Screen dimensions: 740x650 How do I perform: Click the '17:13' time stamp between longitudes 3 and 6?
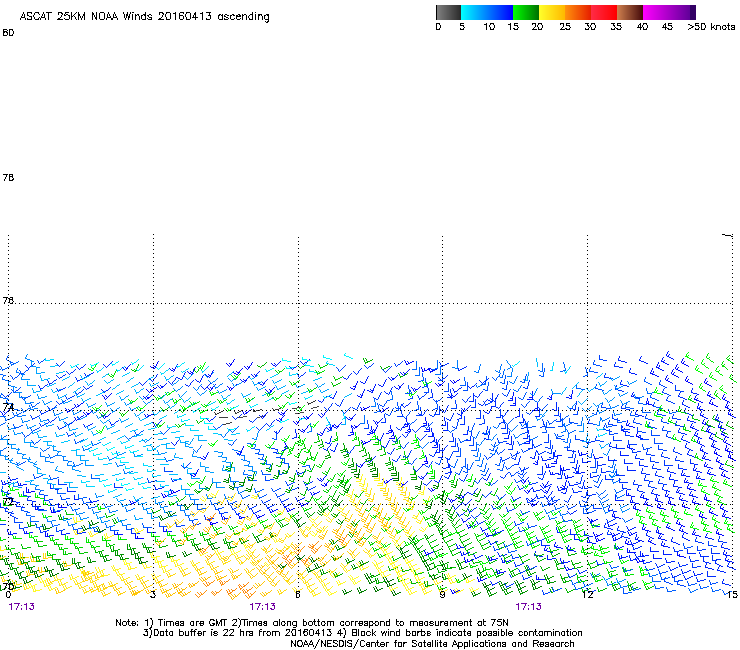(x=262, y=607)
